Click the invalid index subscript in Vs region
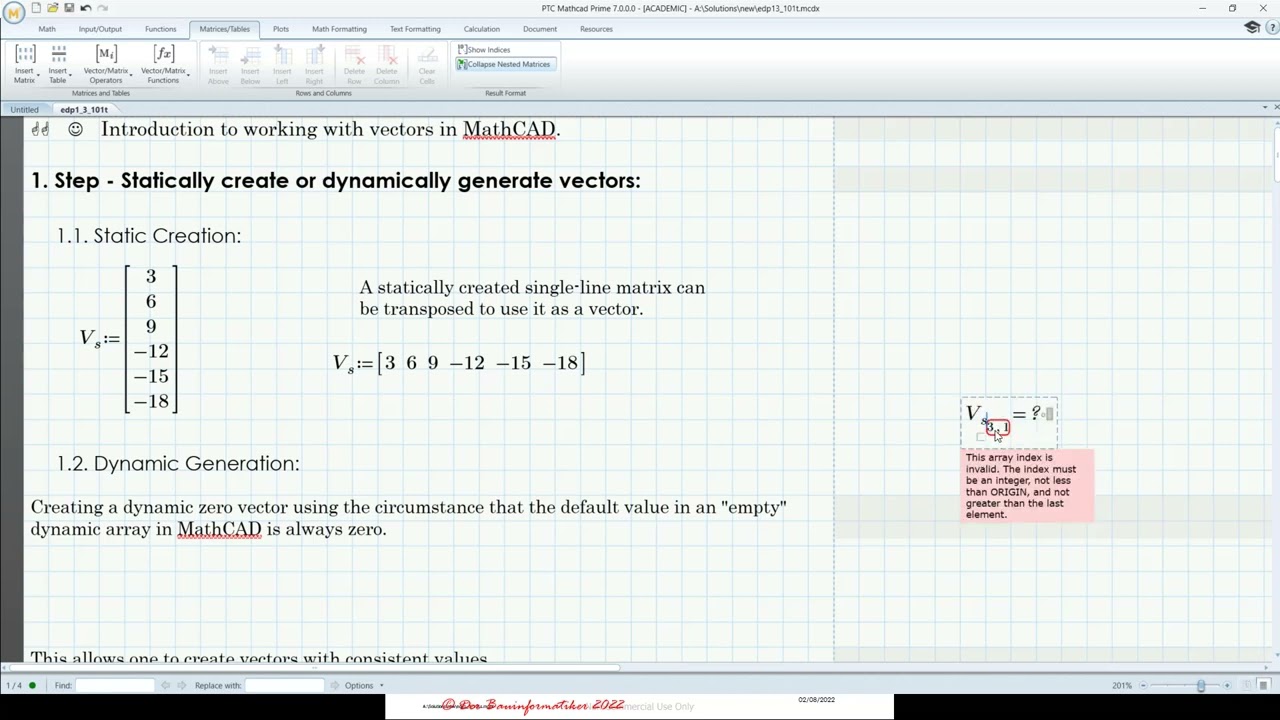The image size is (1280, 720). coord(998,428)
